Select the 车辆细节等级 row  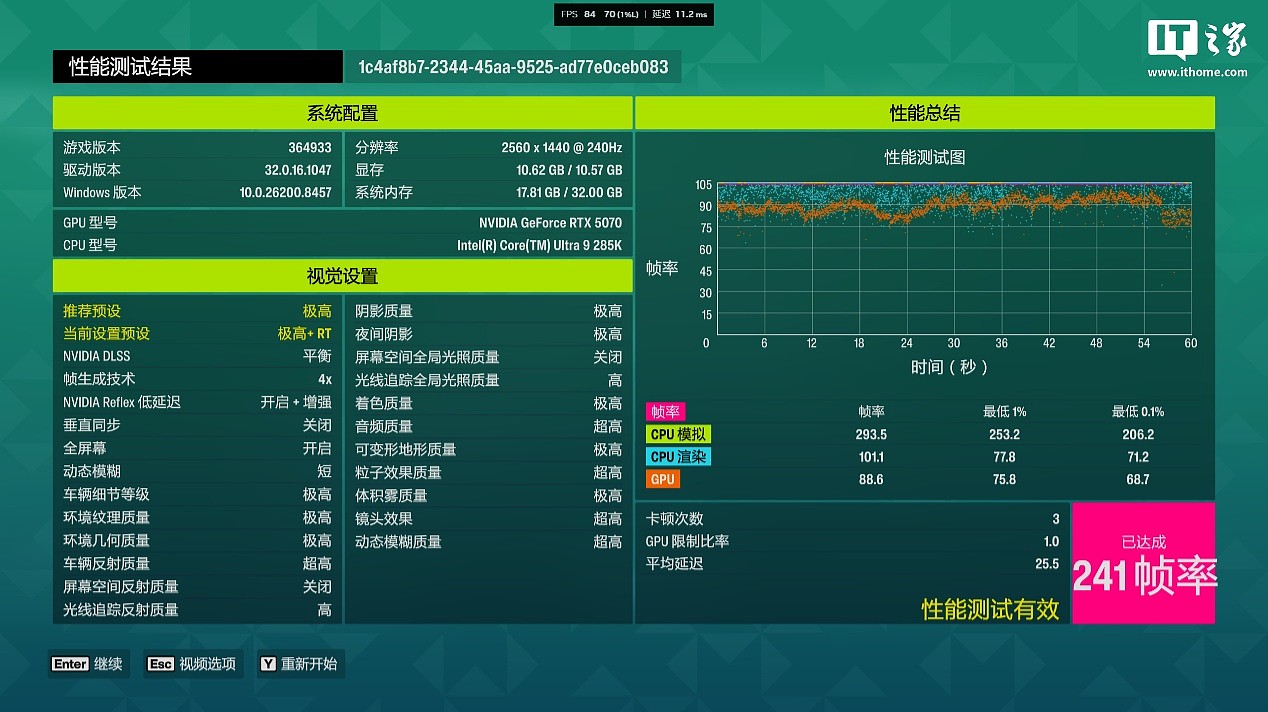click(197, 495)
